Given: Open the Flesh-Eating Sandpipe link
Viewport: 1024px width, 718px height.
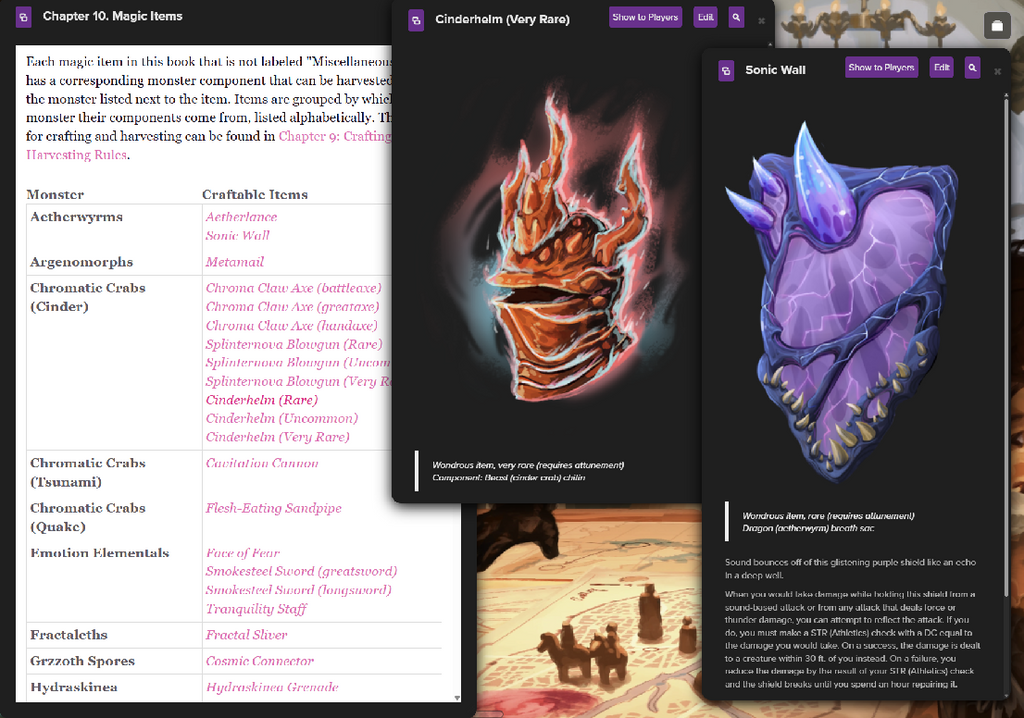Looking at the screenshot, I should pos(273,508).
